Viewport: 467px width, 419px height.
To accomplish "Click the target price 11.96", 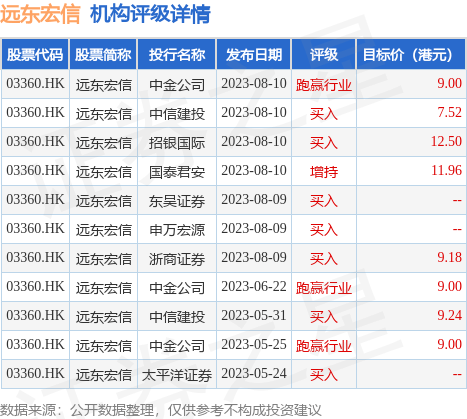I will [447, 170].
